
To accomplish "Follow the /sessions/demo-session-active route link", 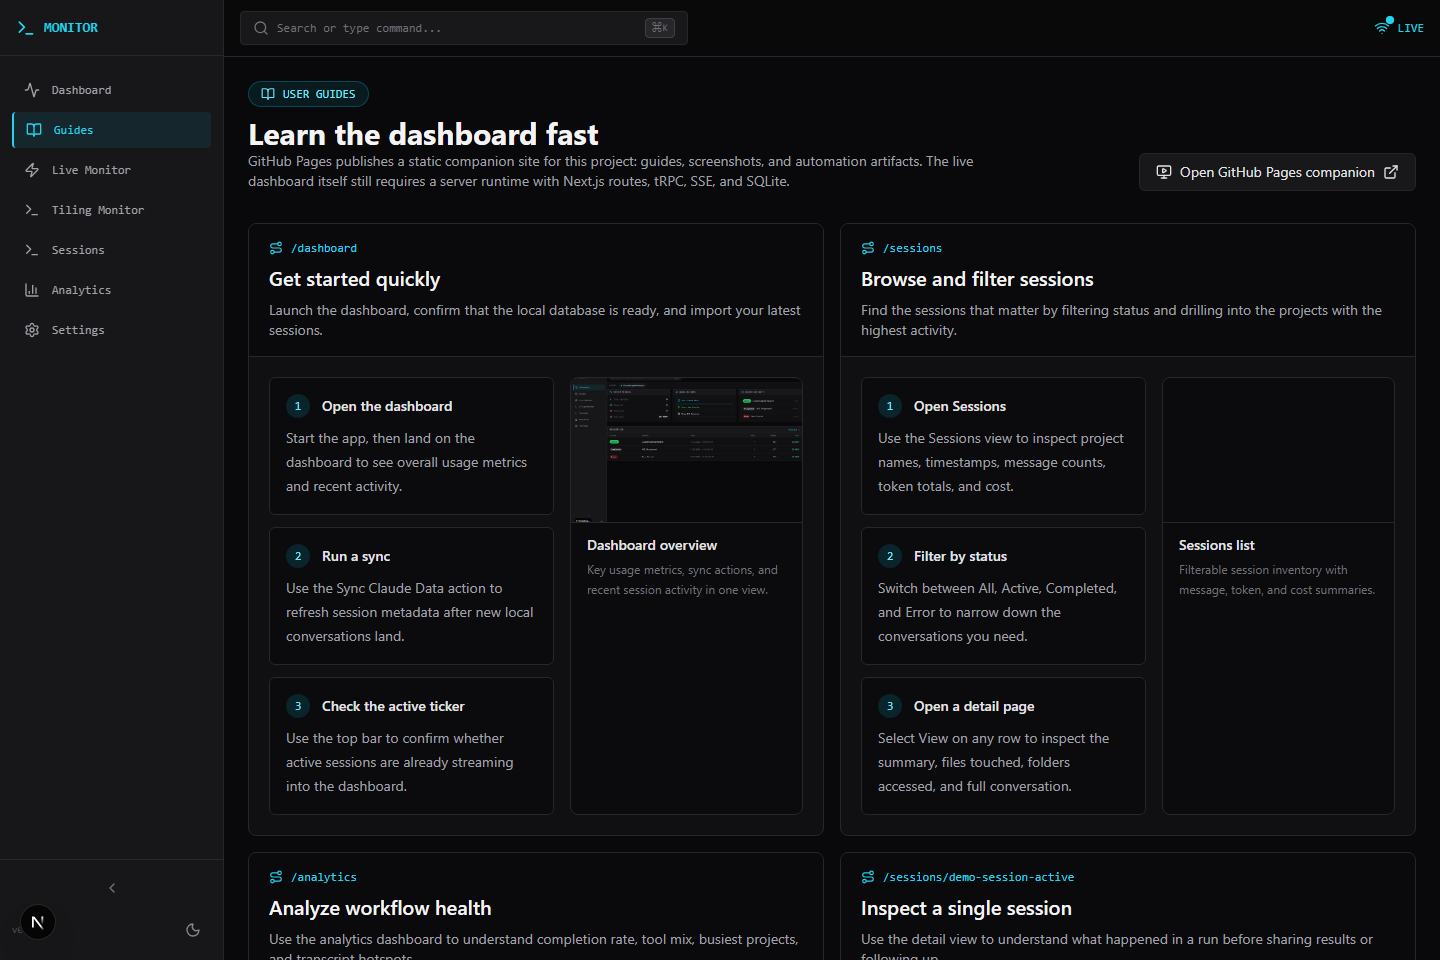I will (978, 877).
